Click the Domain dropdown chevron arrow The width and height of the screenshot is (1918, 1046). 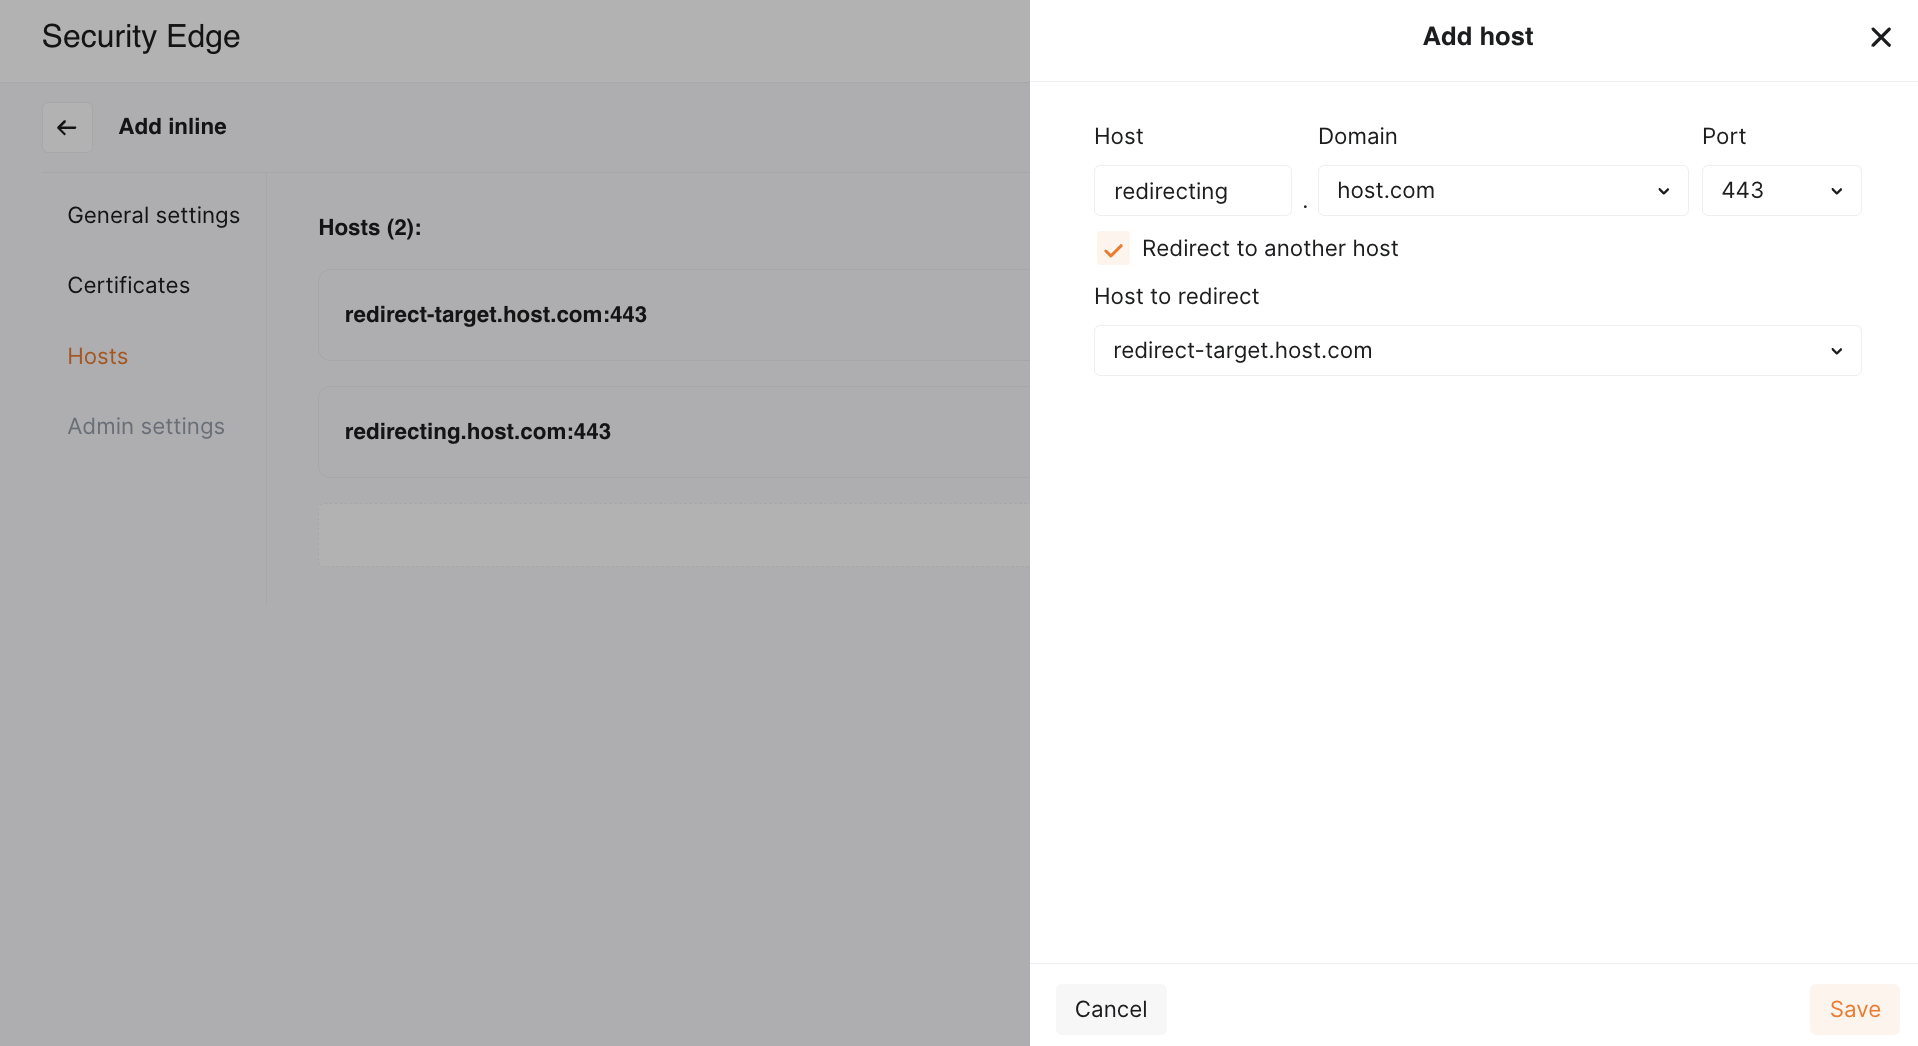tap(1663, 191)
